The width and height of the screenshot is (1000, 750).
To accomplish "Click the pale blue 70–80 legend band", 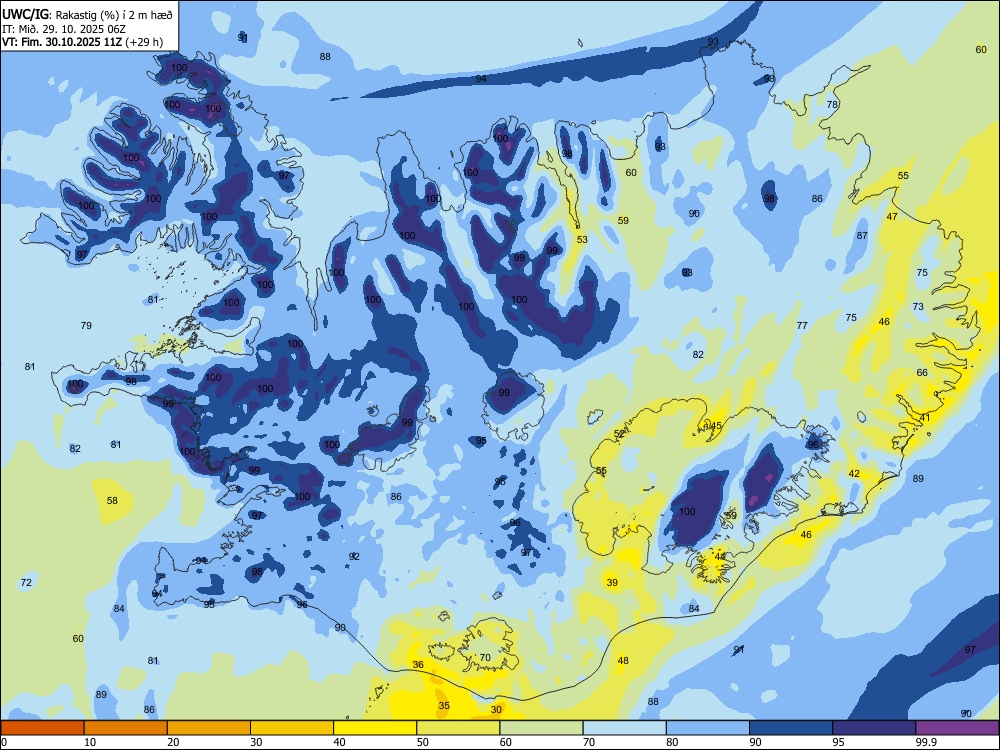I will tap(624, 728).
